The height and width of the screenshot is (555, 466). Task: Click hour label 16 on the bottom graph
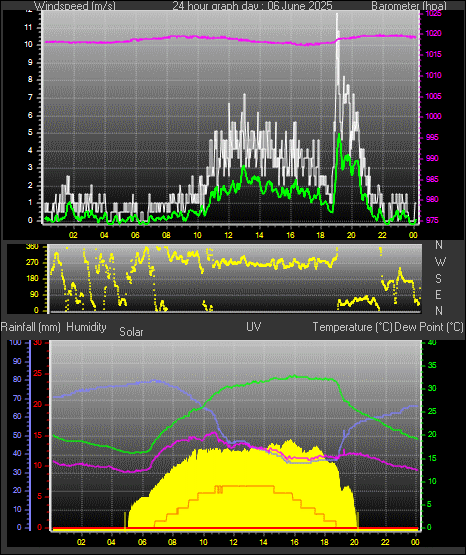coord(294,542)
